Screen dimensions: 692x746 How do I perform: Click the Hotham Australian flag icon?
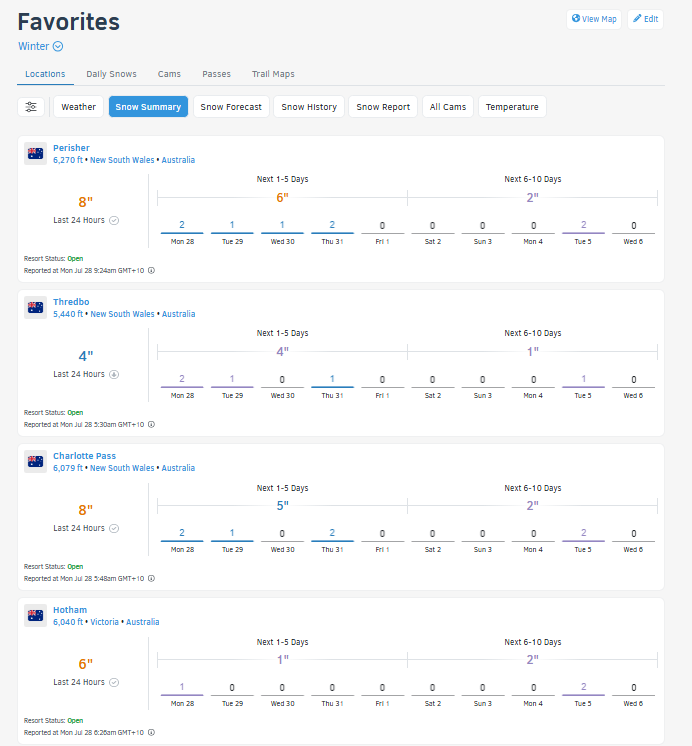(x=36, y=615)
